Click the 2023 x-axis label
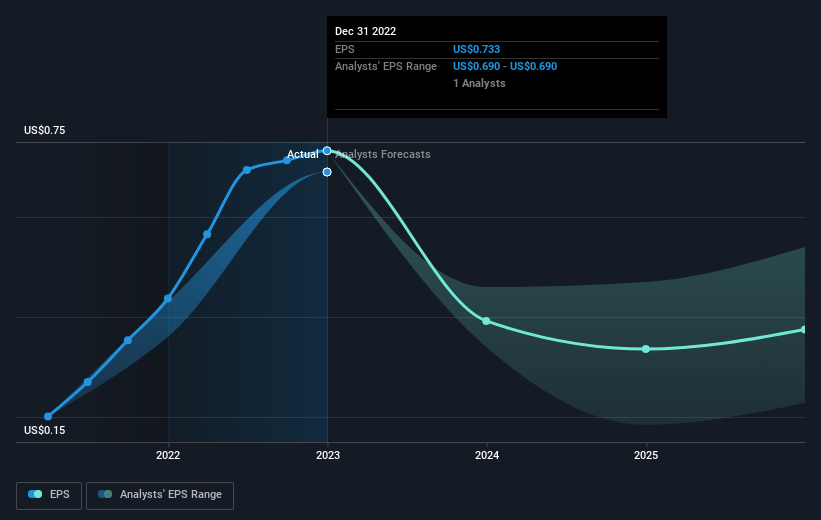821x520 pixels. coord(328,455)
